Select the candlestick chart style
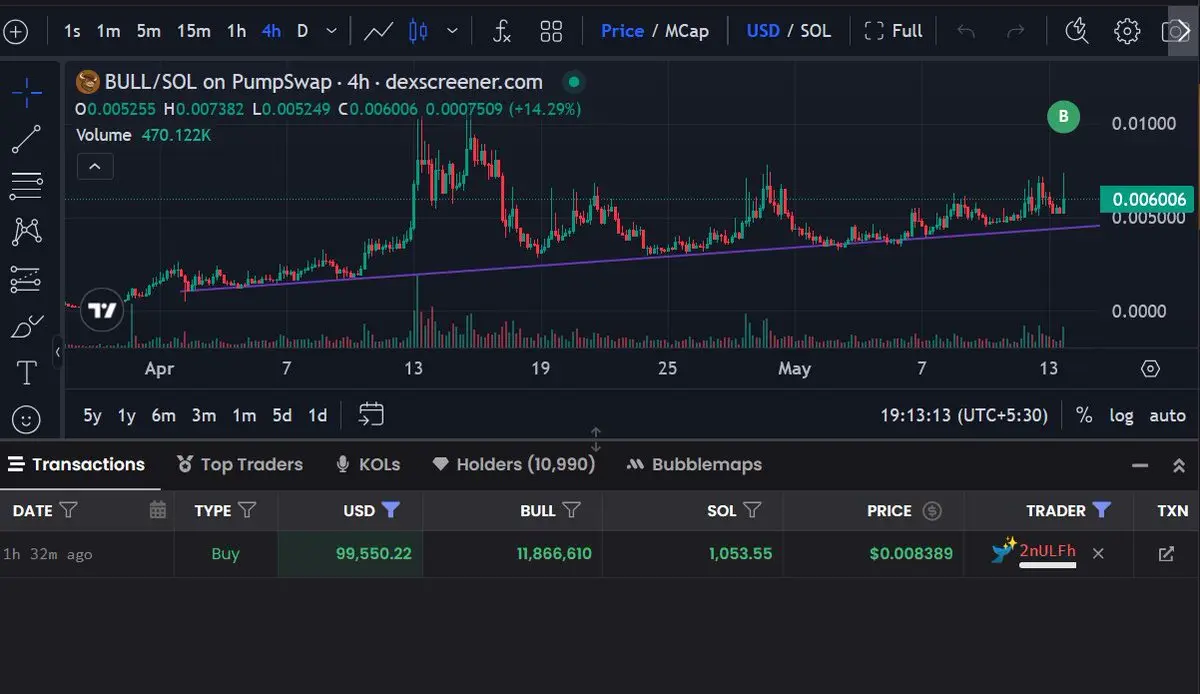This screenshot has height=694, width=1200. 419,31
